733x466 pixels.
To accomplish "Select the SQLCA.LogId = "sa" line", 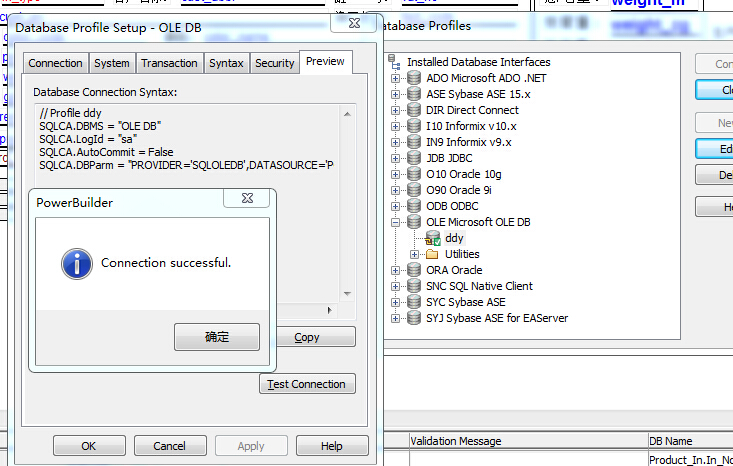I will (88, 139).
